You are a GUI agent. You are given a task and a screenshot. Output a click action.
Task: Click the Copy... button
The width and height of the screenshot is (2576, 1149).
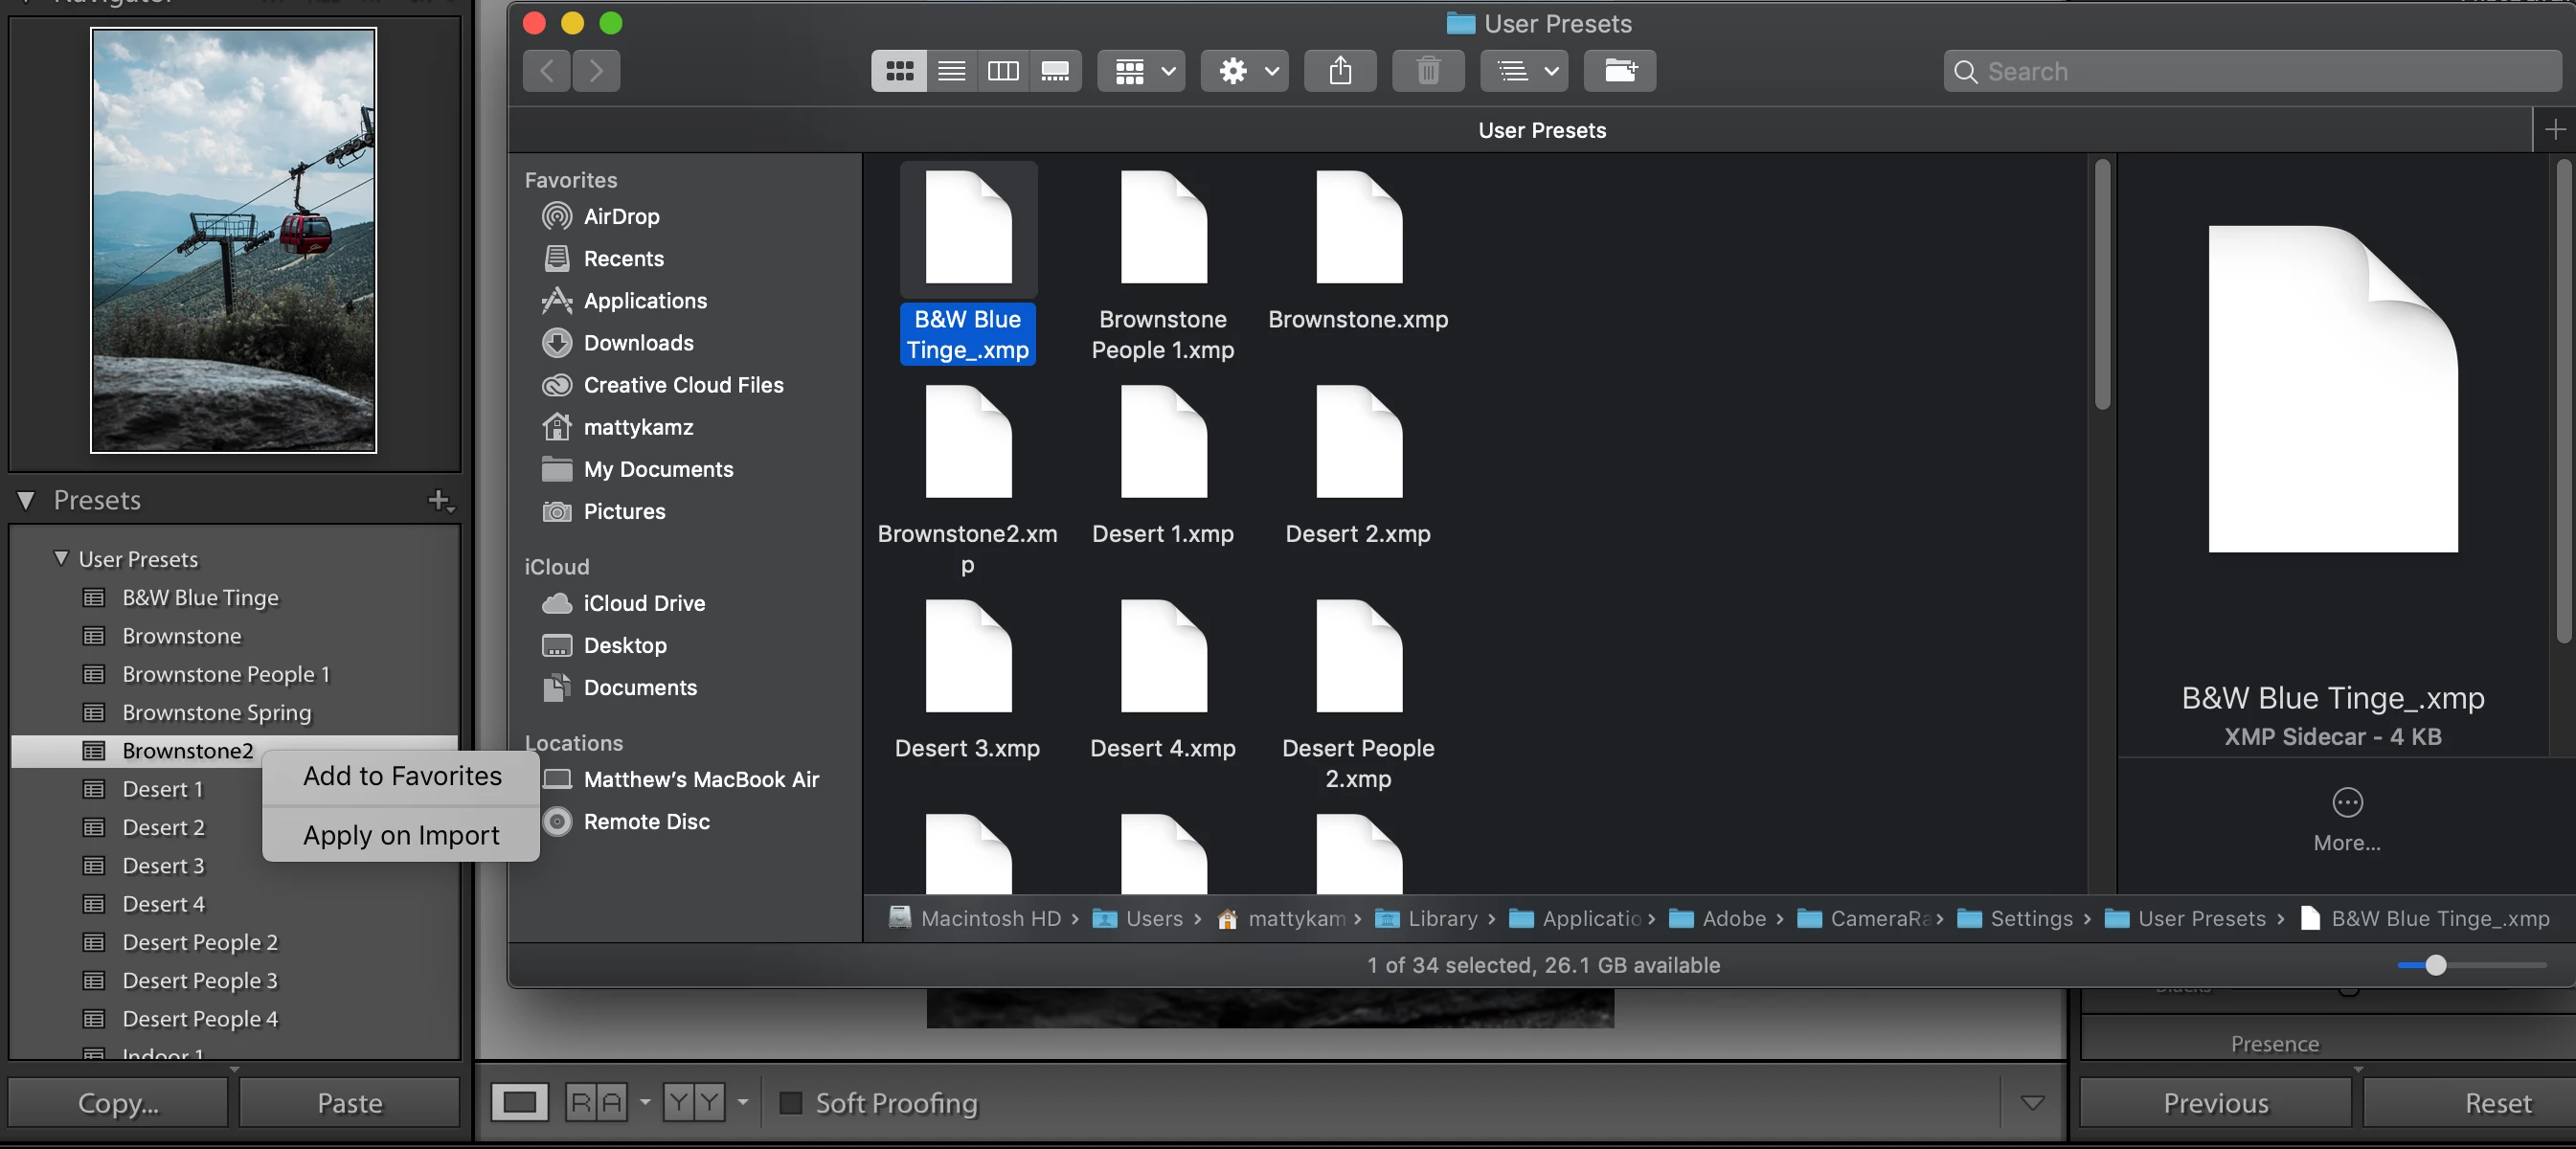[x=118, y=1103]
